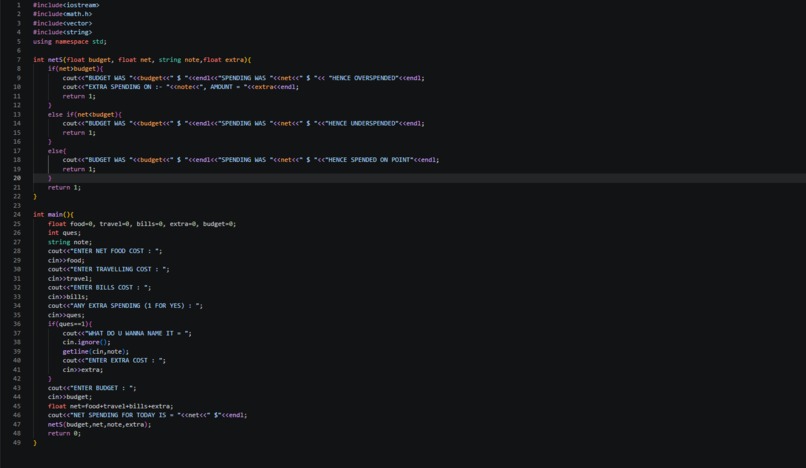Click the 'netS(budget,net,note,extra);' call line
The image size is (806, 468).
[100, 425]
